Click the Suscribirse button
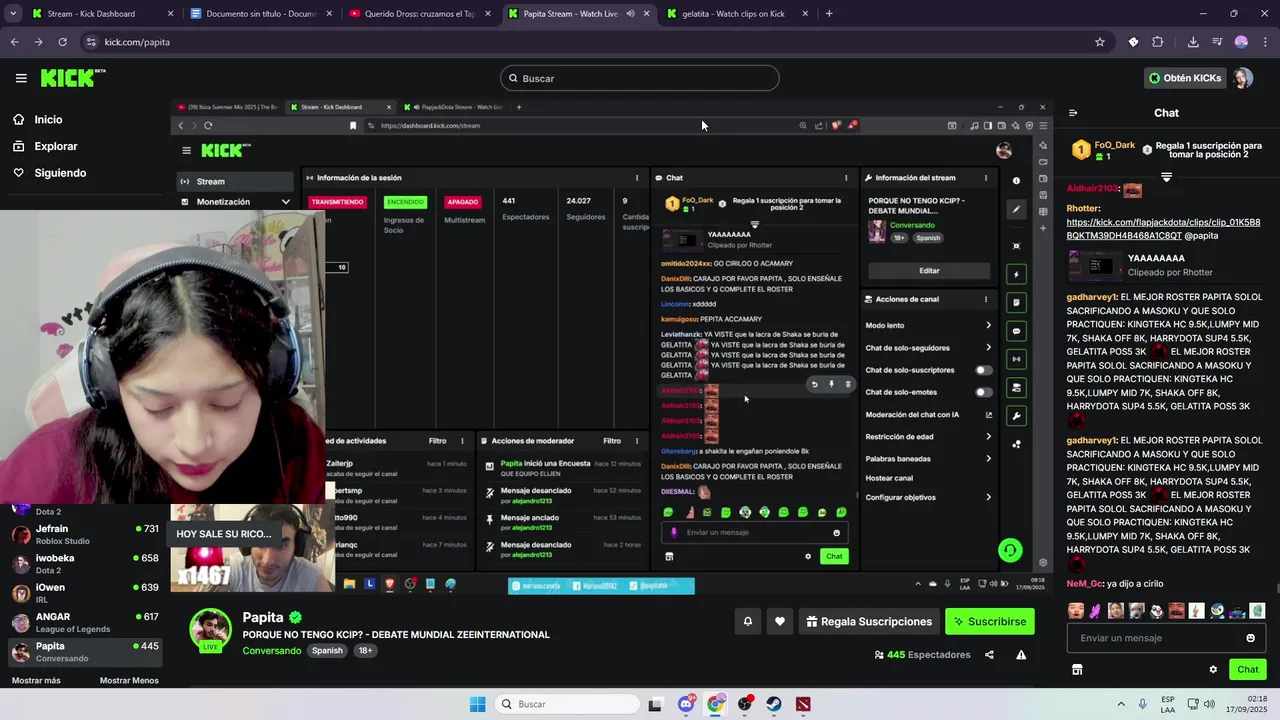Image resolution: width=1280 pixels, height=720 pixels. (989, 621)
